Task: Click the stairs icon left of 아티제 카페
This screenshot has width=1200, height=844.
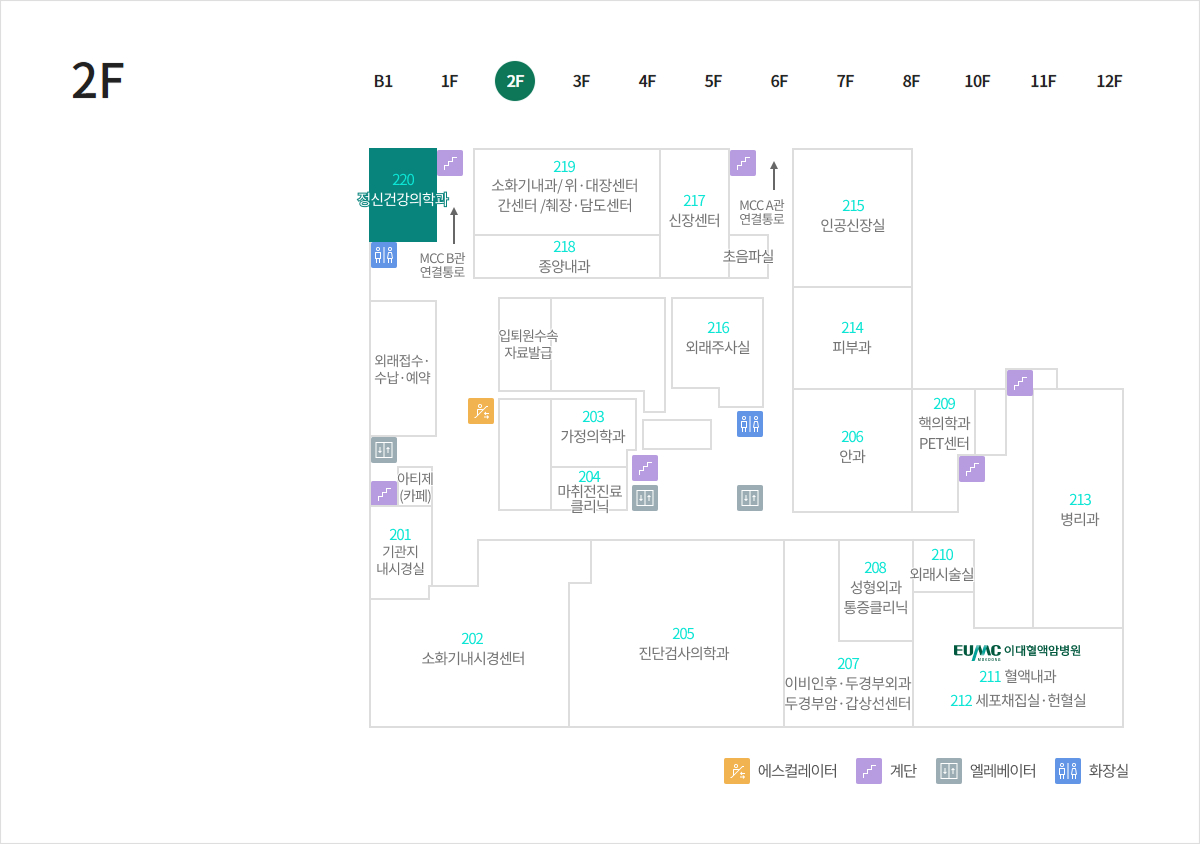Action: pos(384,493)
